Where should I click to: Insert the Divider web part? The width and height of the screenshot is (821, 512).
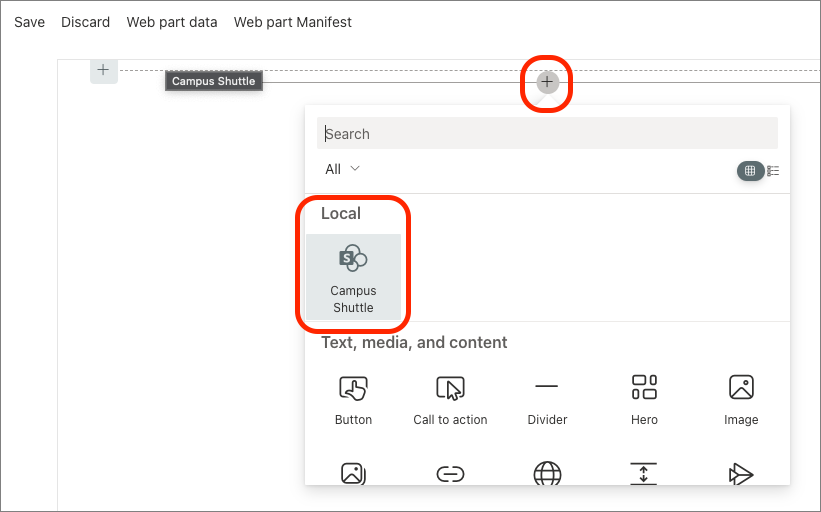click(x=547, y=400)
